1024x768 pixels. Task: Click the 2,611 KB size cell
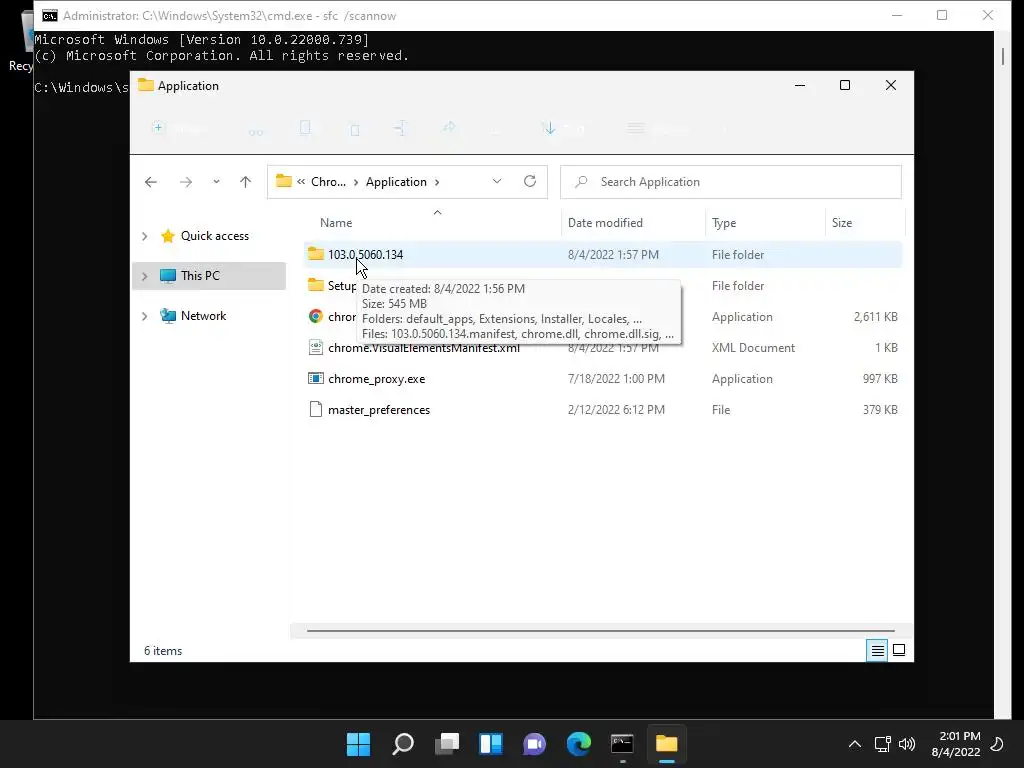pyautogui.click(x=875, y=317)
